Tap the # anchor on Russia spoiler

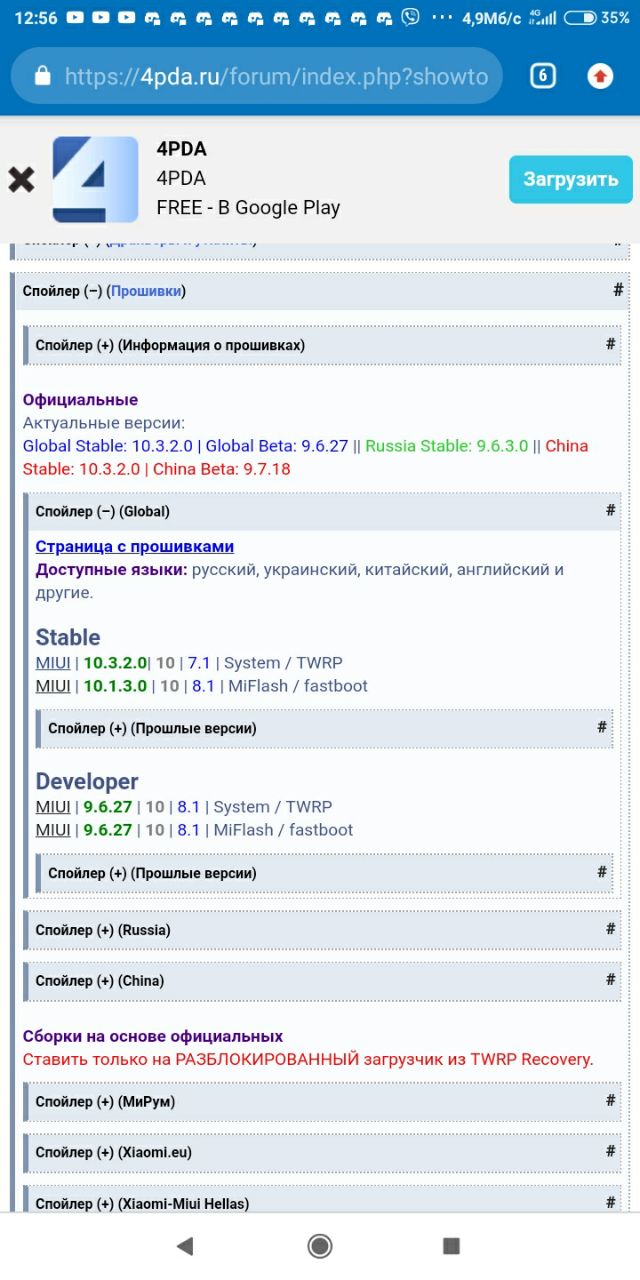click(x=610, y=929)
